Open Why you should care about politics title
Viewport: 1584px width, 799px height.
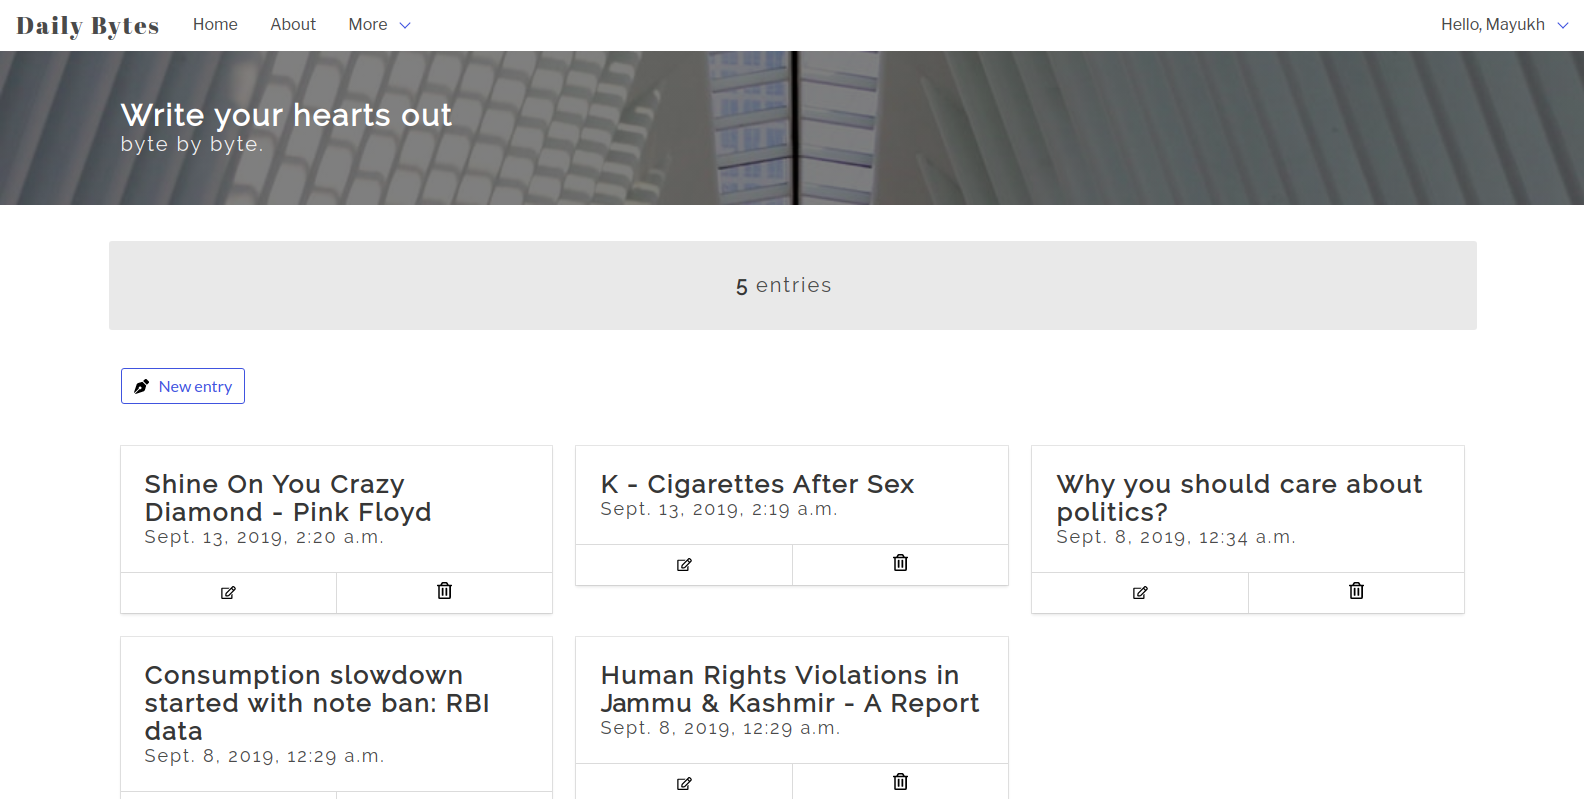point(1238,498)
